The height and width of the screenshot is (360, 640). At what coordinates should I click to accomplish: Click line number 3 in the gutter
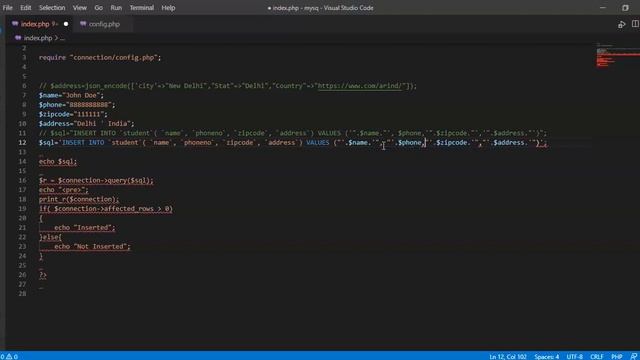[24, 58]
